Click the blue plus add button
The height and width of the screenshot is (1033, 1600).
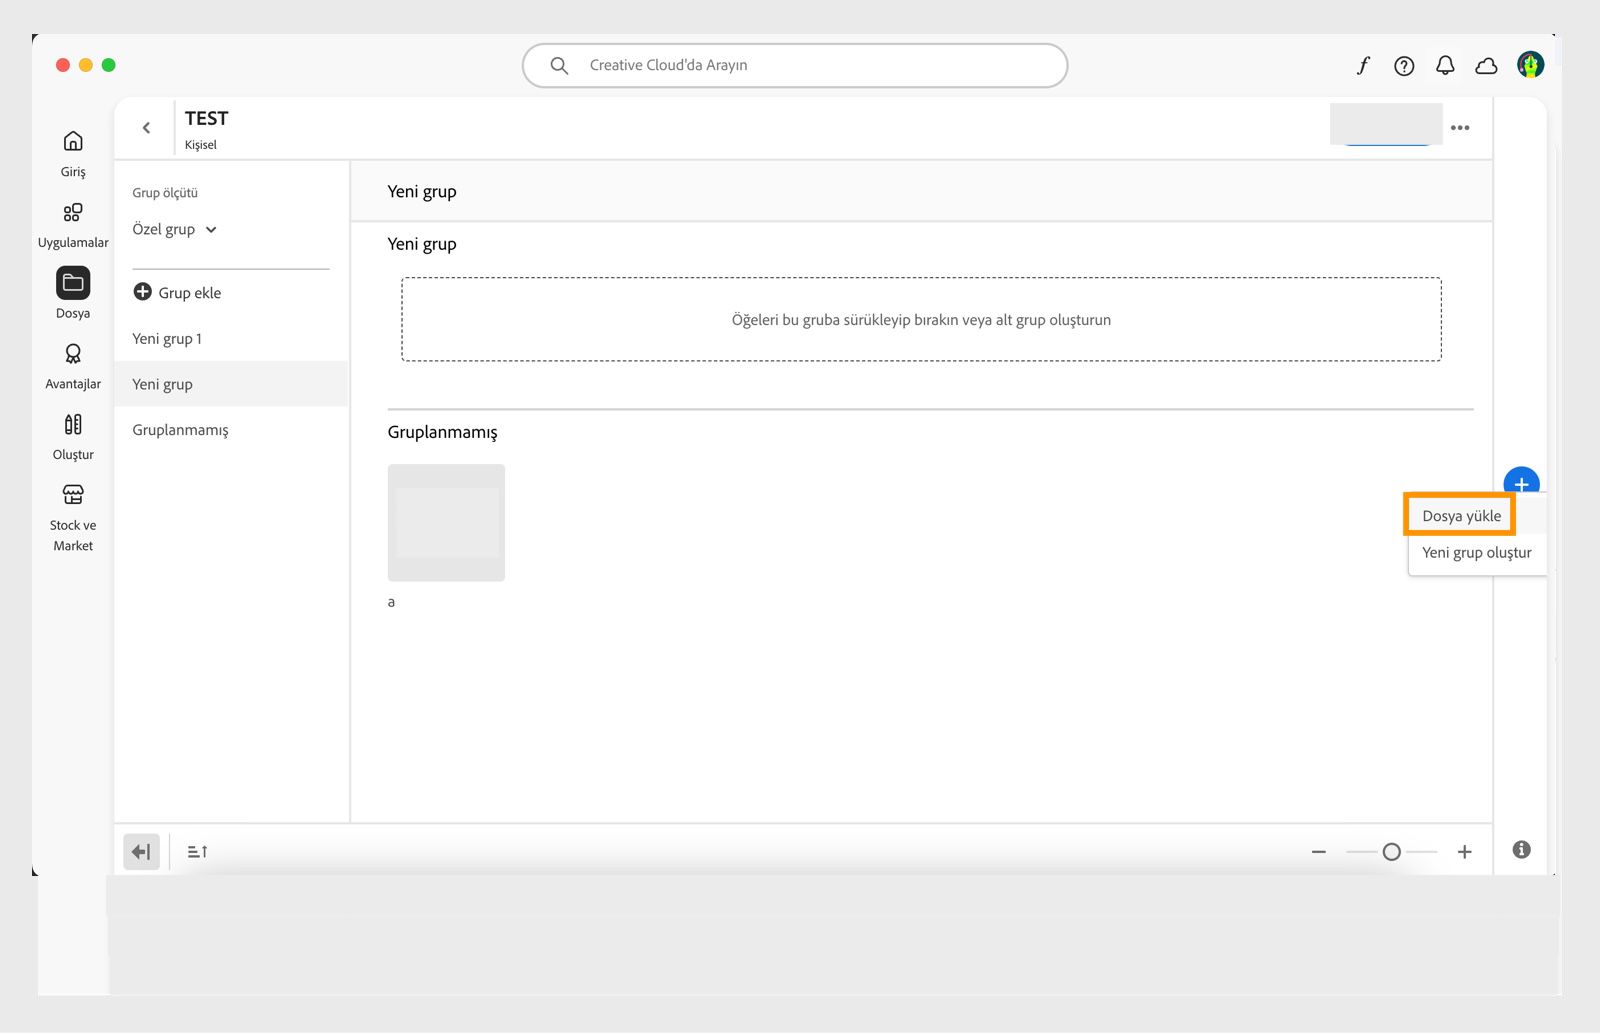pos(1521,481)
